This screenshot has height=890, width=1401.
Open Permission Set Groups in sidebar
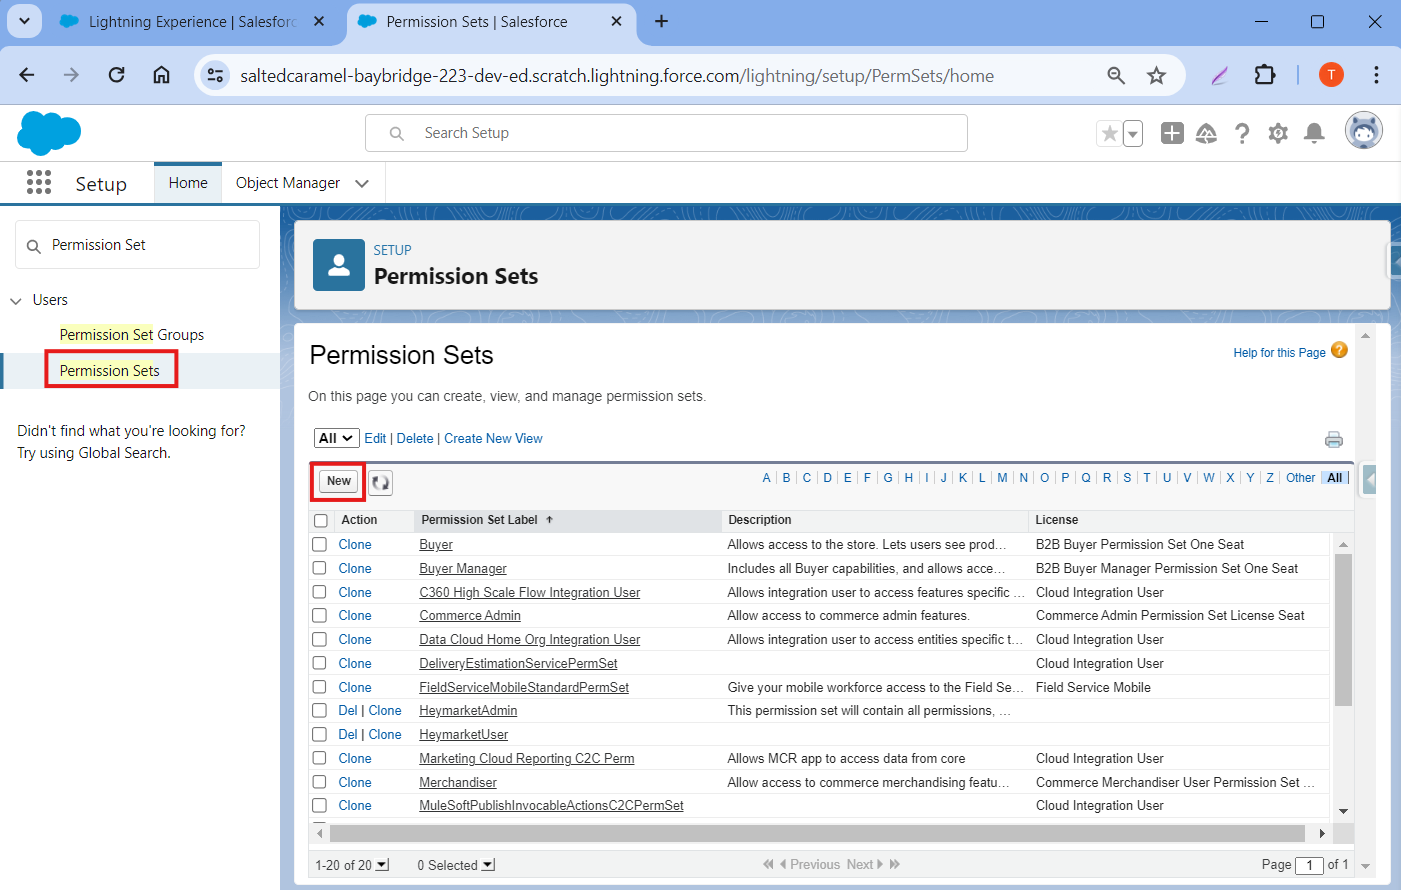132,335
